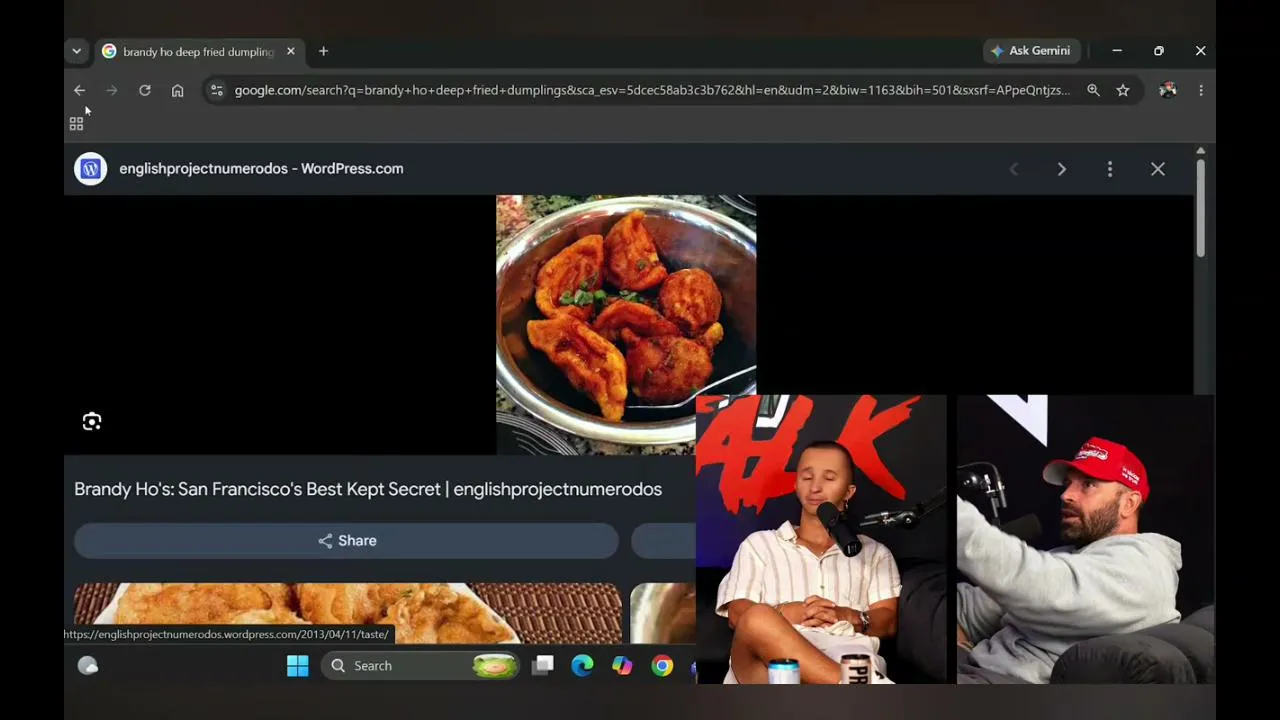
Task: Open the Windows Start menu
Action: tap(298, 666)
